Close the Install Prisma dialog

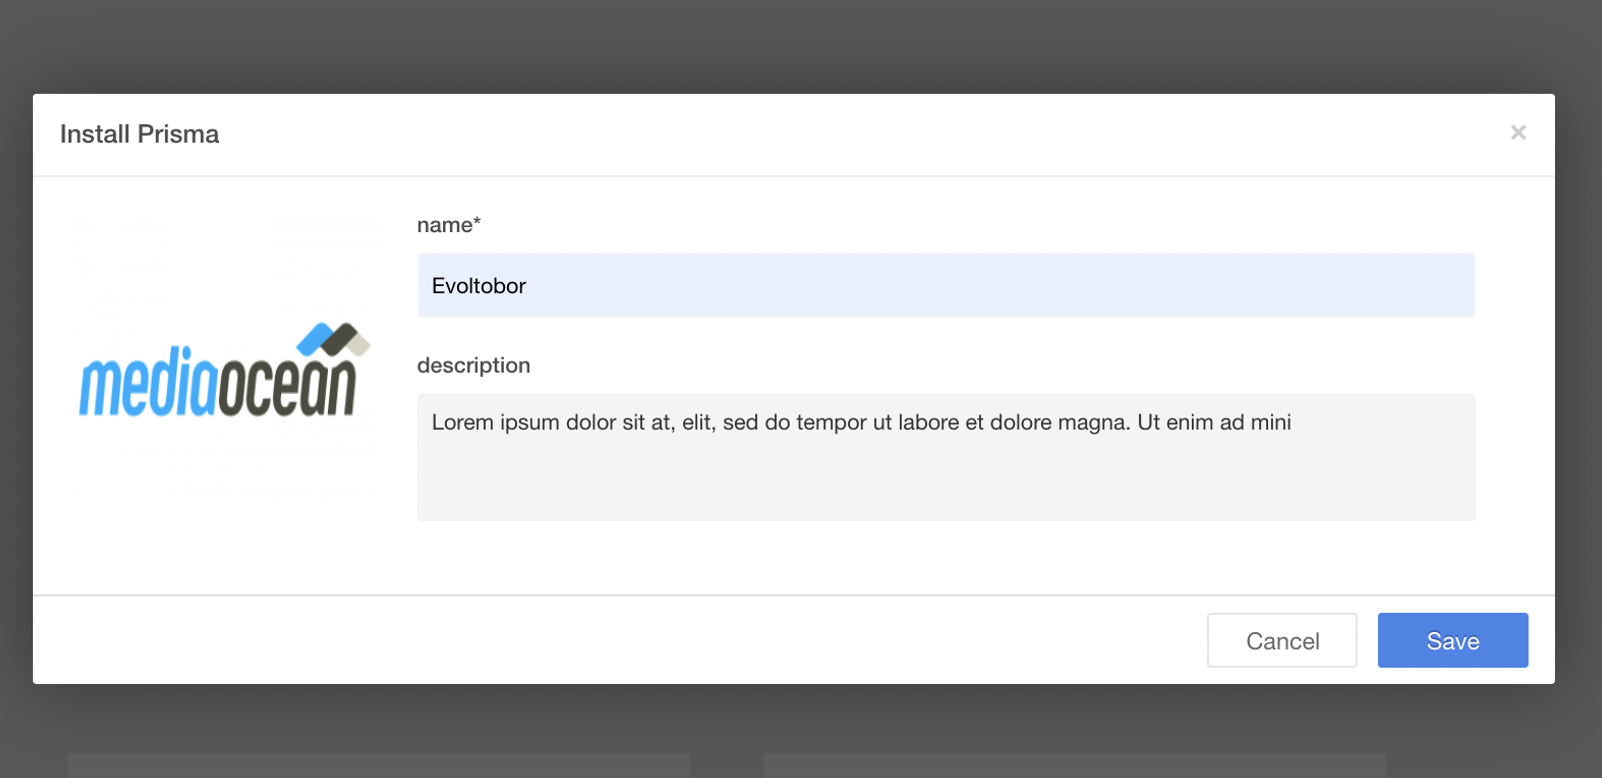[x=1518, y=132]
